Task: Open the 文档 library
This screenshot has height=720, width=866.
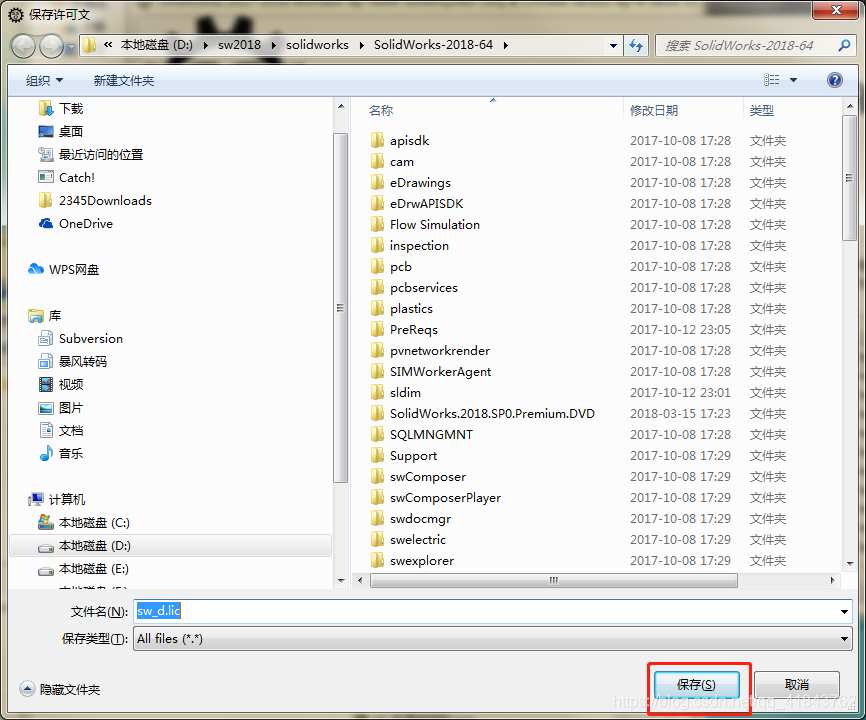Action: [x=61, y=431]
